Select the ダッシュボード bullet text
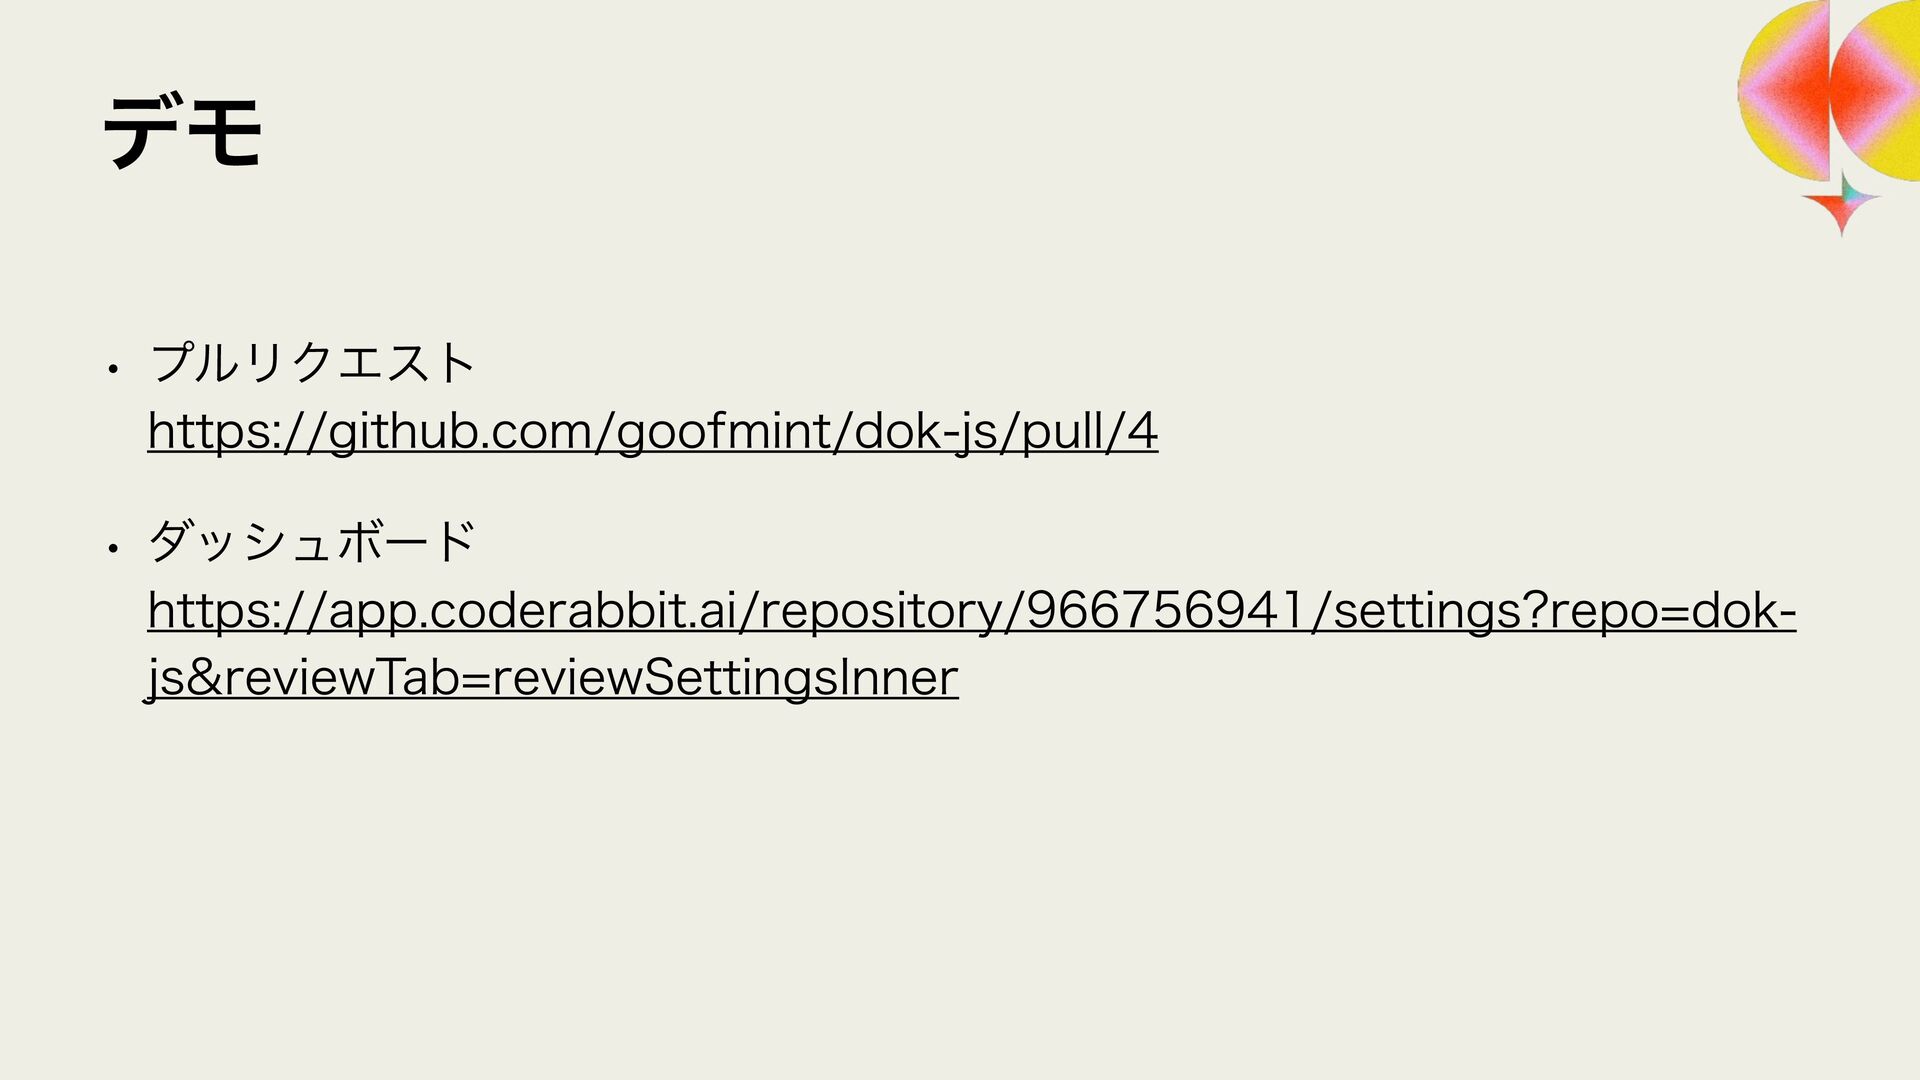Viewport: 1920px width, 1080px height. point(312,542)
